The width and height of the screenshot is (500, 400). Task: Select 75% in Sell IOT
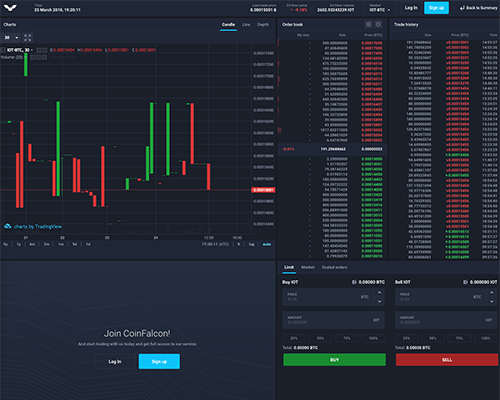click(459, 338)
